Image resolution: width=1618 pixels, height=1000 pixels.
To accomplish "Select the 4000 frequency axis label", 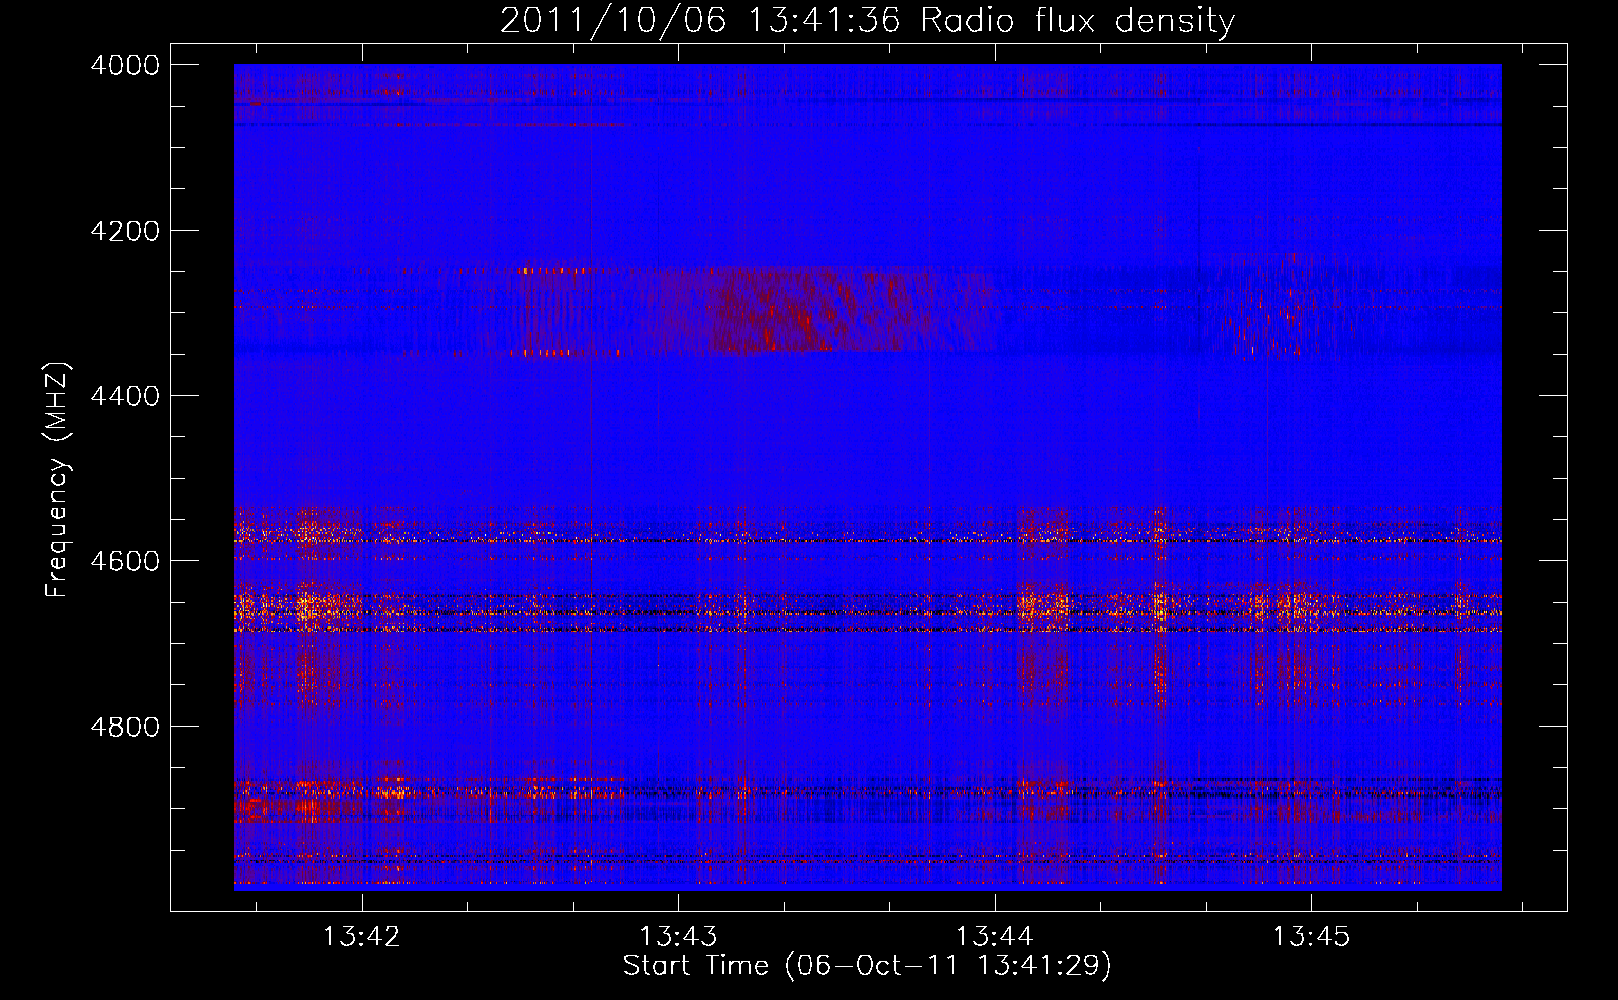I will pos(125,65).
